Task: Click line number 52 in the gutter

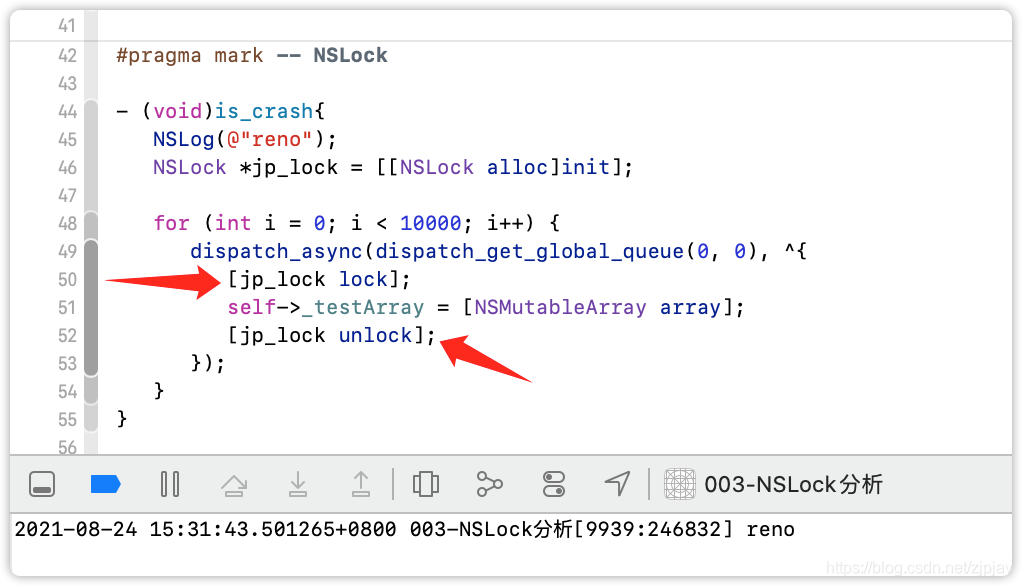Action: coord(67,336)
